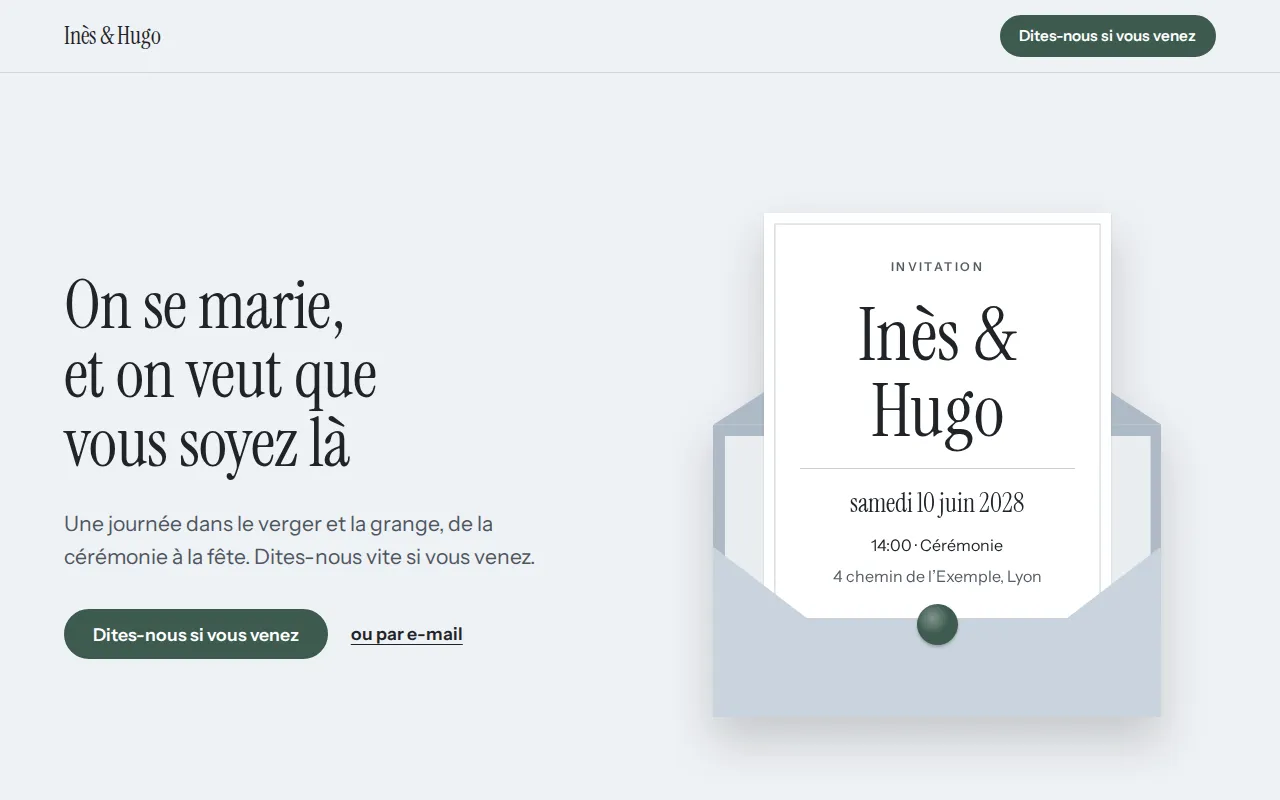Screen dimensions: 1280x800
Task: Click the paragraph starting 'Une journée dans le verger'
Action: (300, 540)
